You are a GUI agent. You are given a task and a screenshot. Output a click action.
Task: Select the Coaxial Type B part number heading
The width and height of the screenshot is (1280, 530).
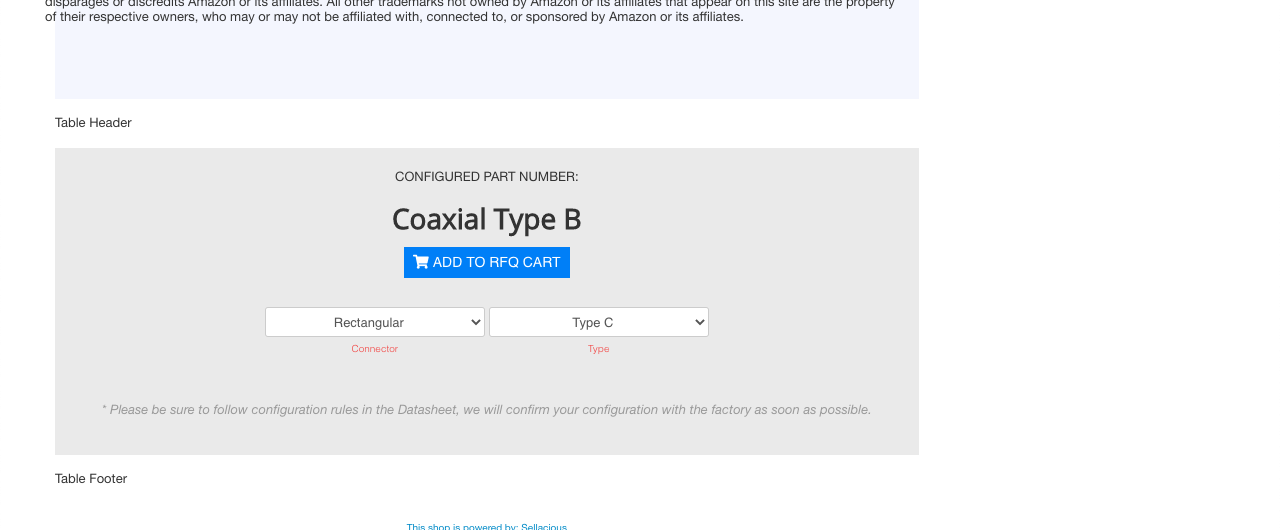pos(487,219)
